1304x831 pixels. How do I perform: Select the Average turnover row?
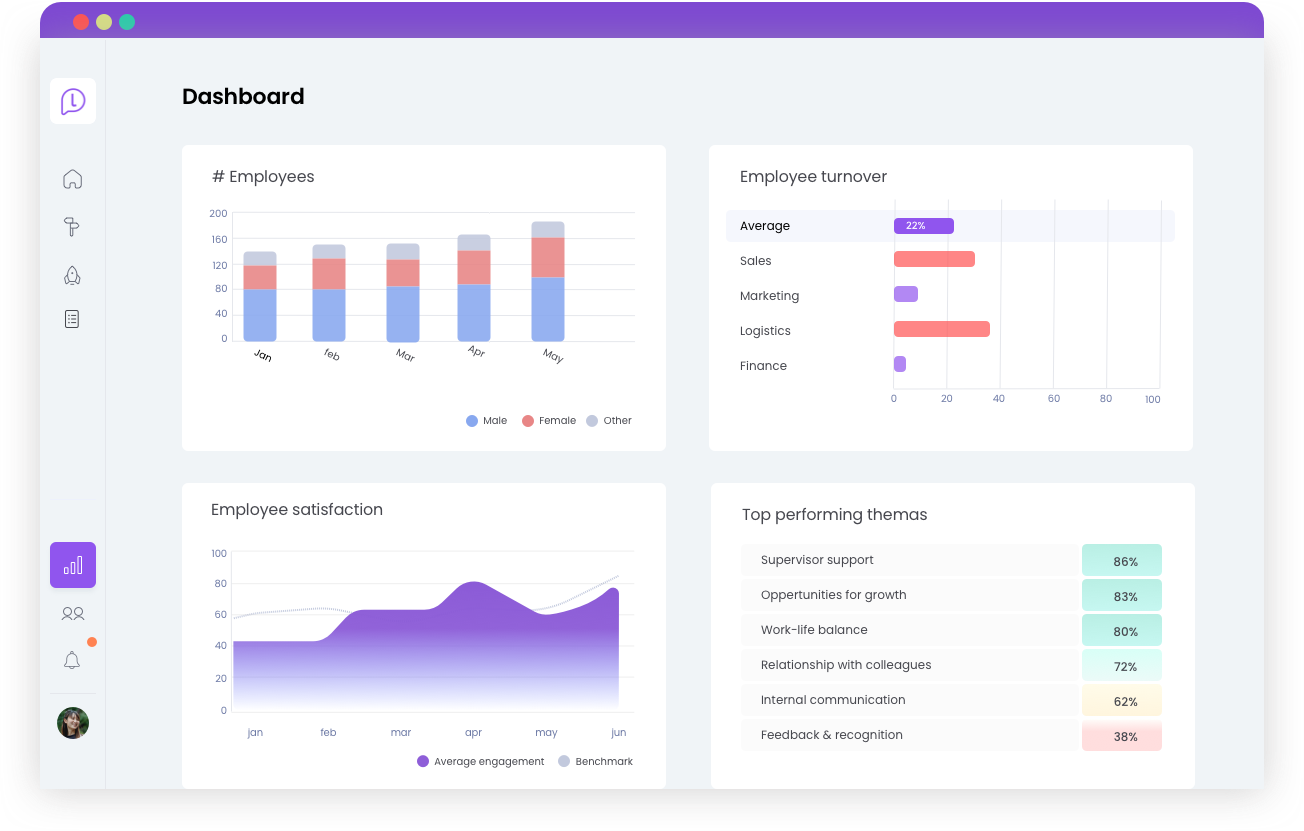[x=949, y=226]
